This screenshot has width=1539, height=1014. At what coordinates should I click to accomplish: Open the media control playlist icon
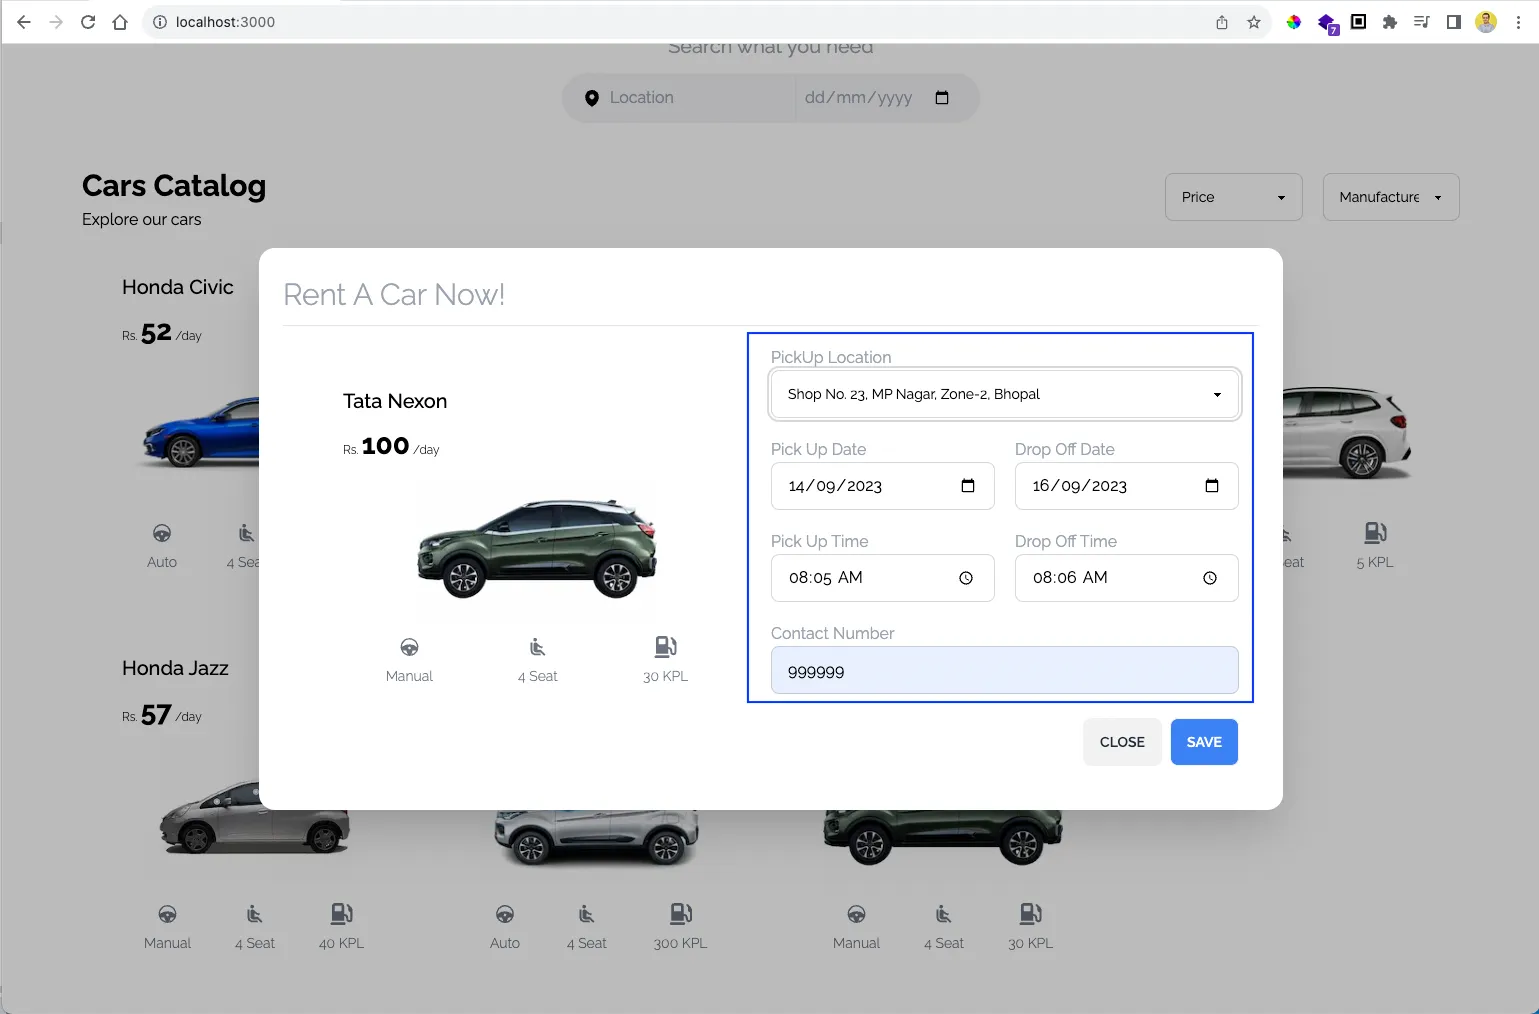[1422, 22]
